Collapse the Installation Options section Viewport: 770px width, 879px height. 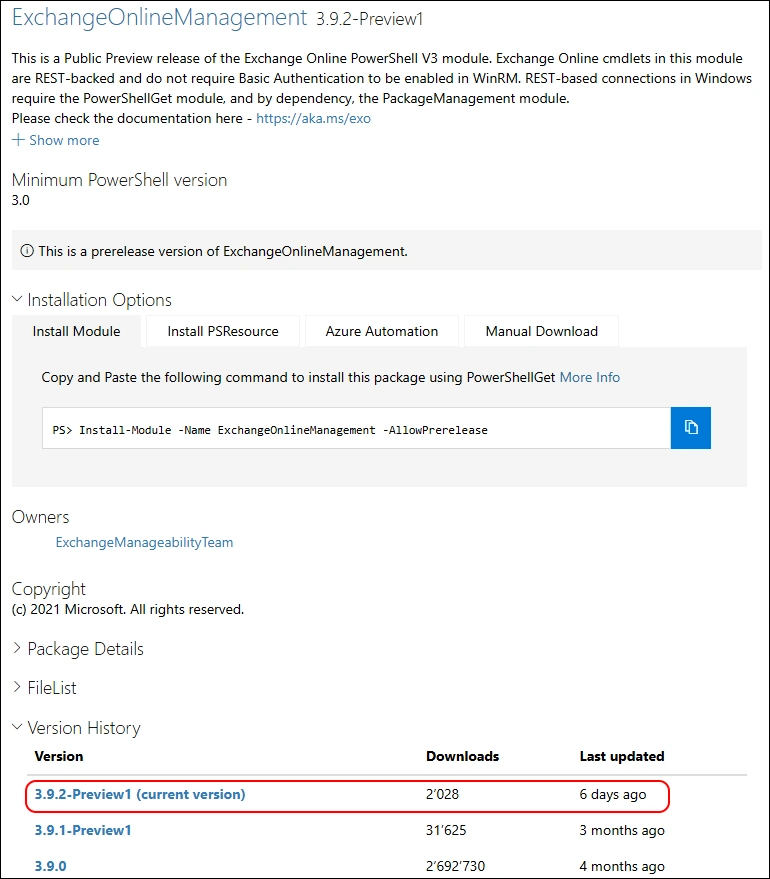click(x=18, y=300)
